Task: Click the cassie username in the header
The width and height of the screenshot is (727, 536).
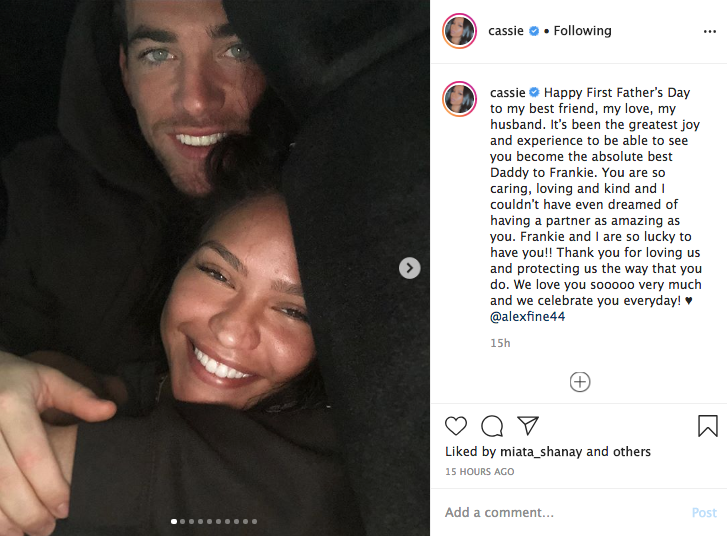Action: 506,31
